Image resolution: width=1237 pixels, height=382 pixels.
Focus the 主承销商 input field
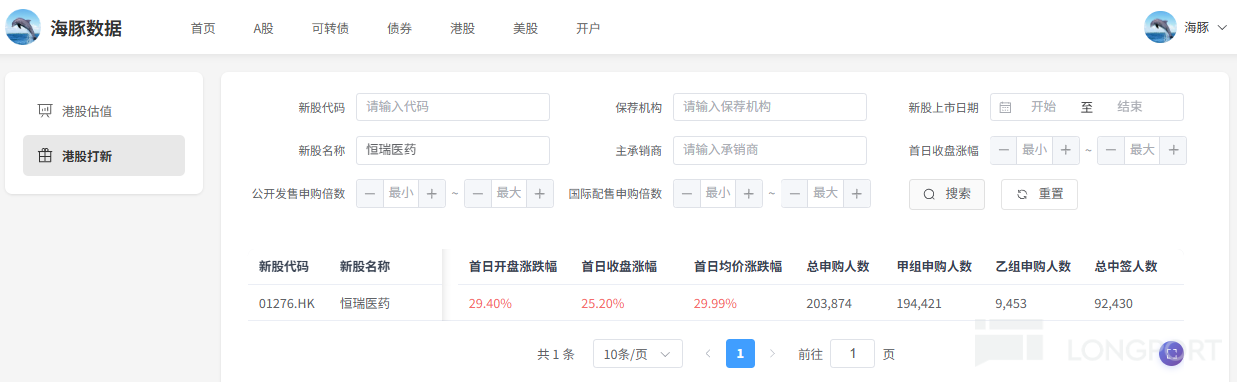[770, 150]
